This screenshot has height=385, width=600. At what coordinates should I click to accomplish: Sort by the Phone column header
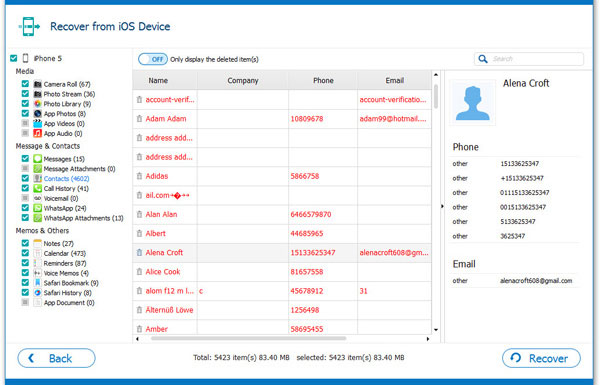323,80
